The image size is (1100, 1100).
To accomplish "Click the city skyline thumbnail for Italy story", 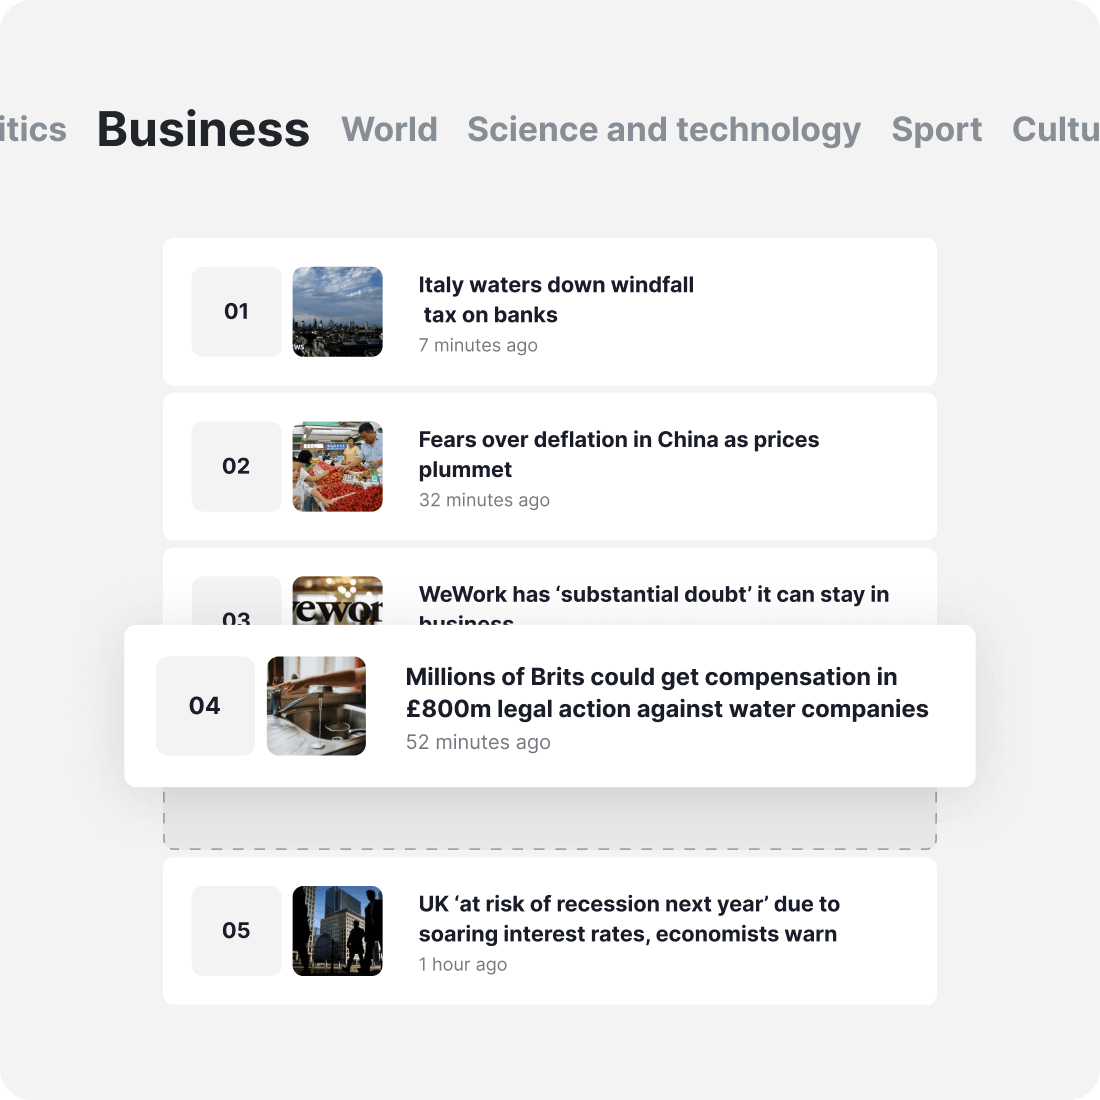I will [337, 311].
